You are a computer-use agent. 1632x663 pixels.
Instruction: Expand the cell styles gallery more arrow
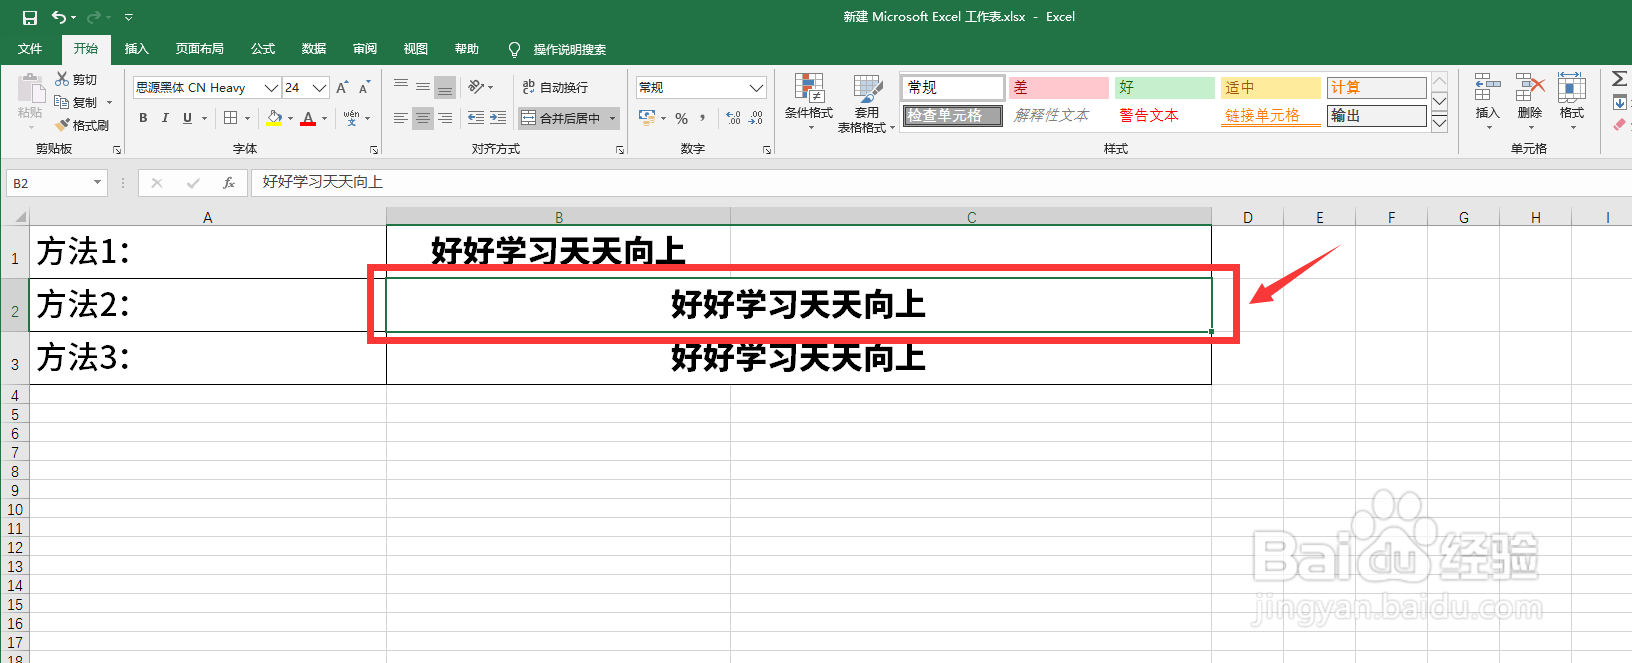click(x=1440, y=123)
